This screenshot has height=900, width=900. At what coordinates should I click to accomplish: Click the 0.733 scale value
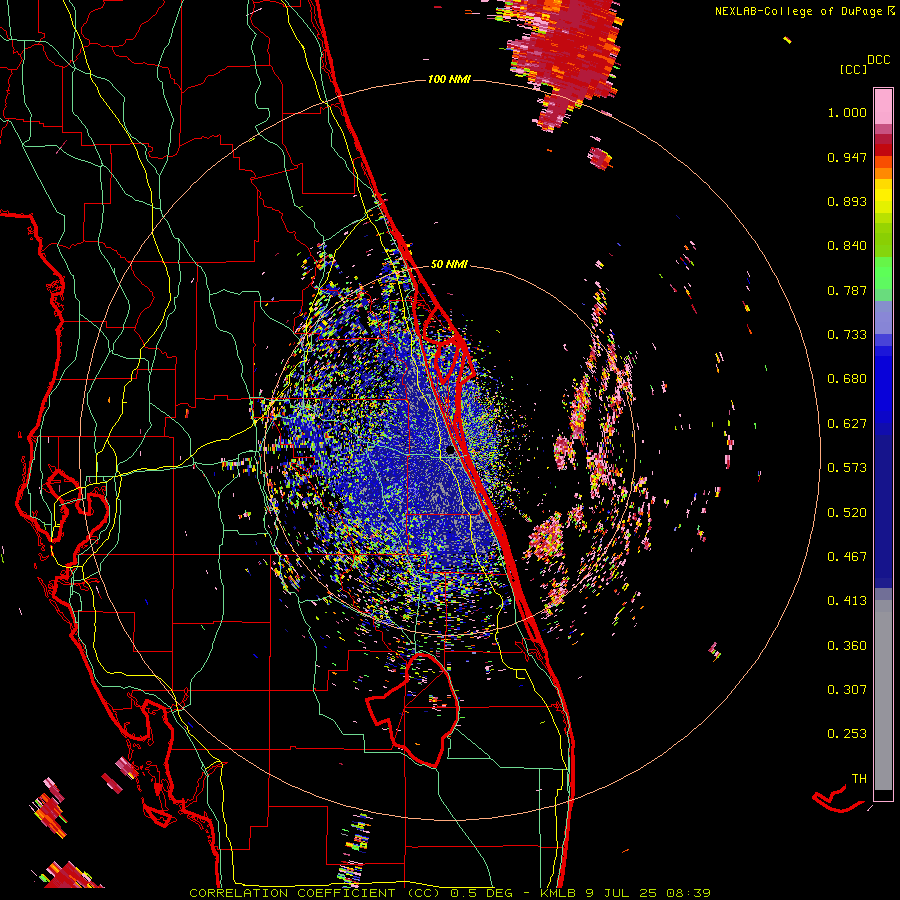pyautogui.click(x=847, y=335)
